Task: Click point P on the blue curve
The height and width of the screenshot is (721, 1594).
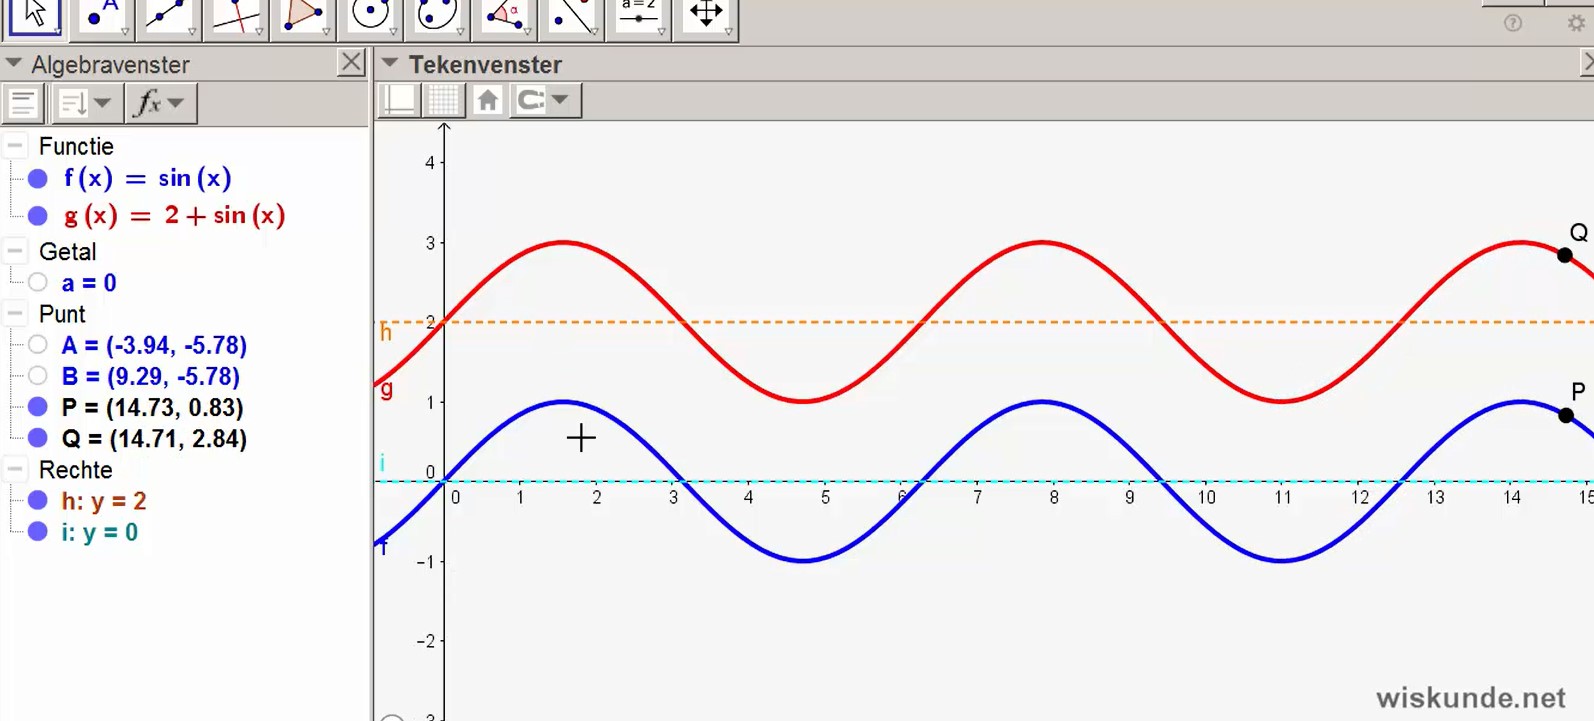Action: (1566, 415)
